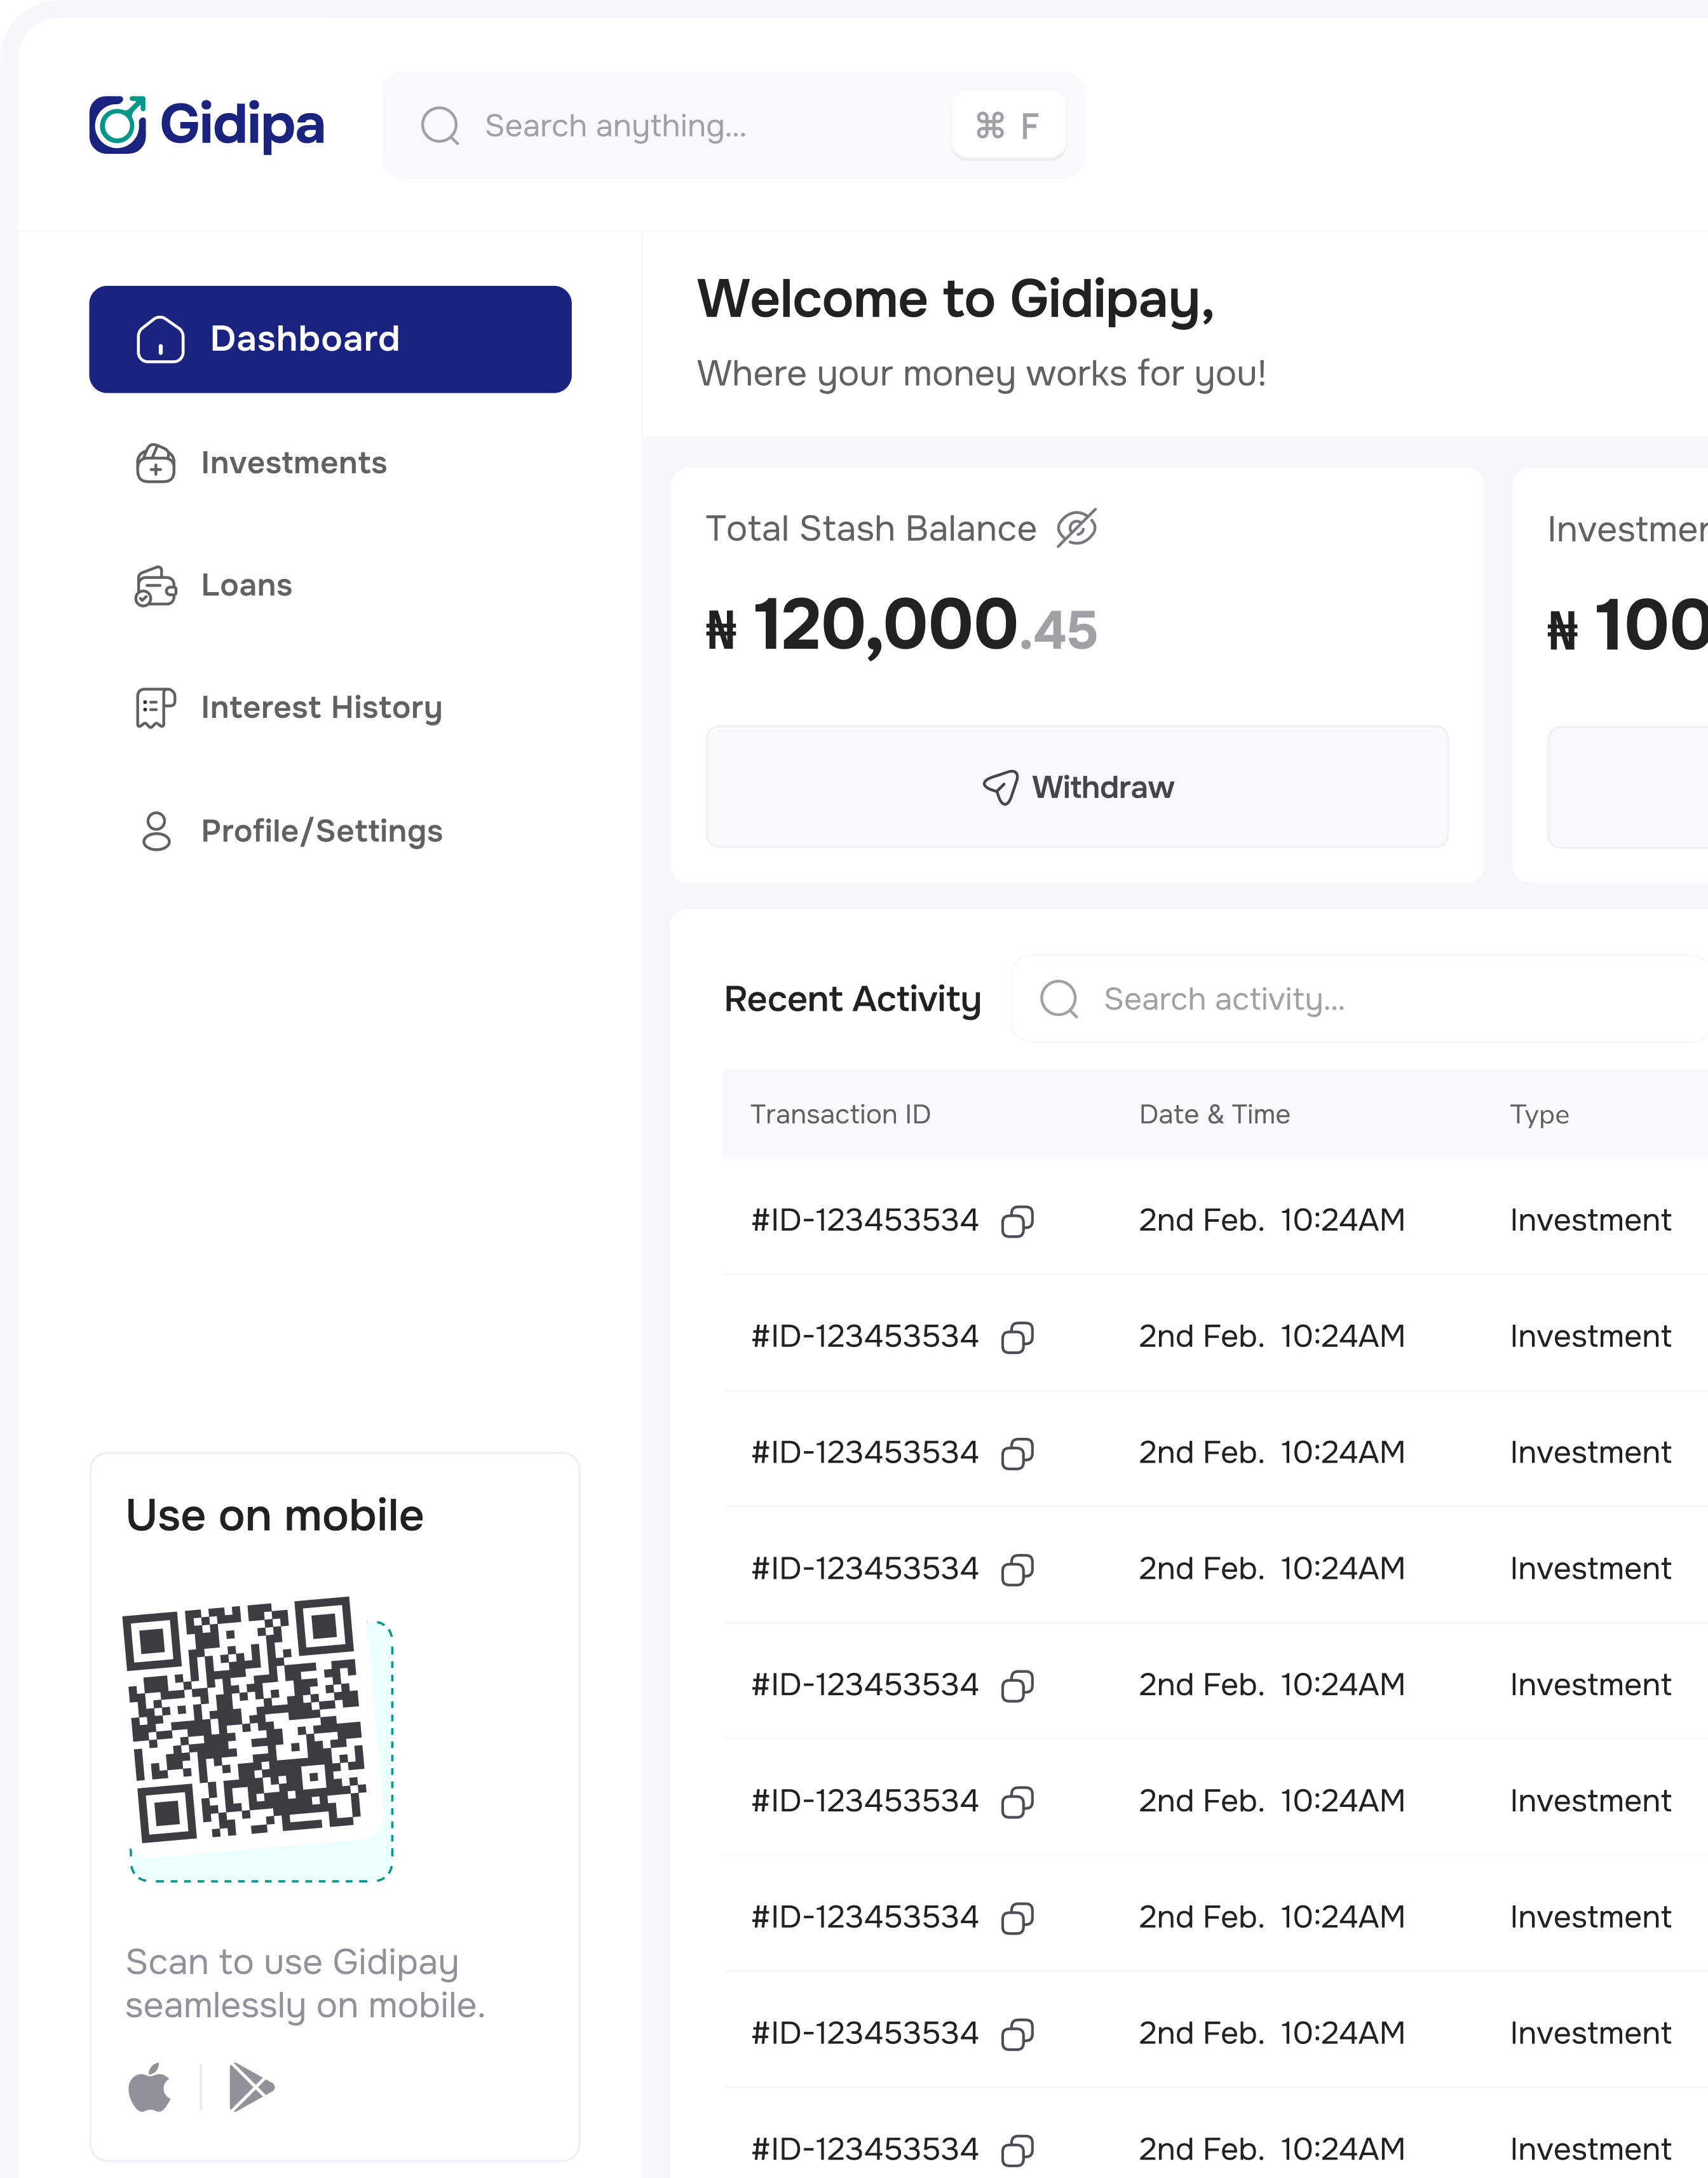Open the Loans section
Image resolution: width=1708 pixels, height=2178 pixels.
246,585
